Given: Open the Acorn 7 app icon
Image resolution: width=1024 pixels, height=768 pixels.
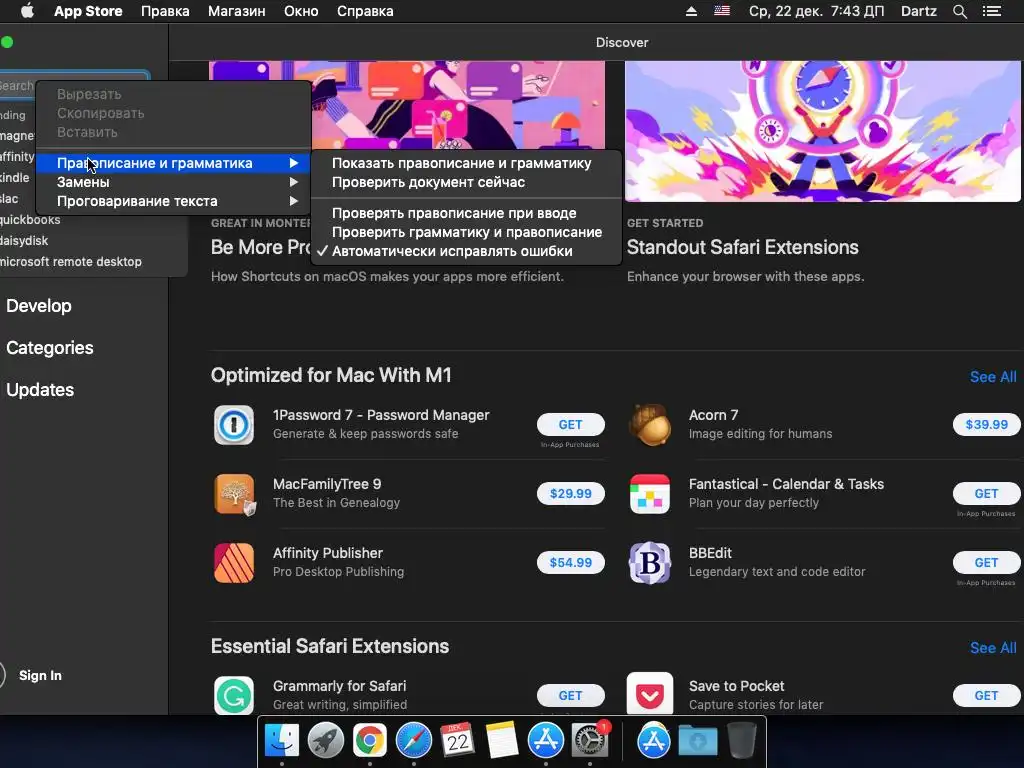Looking at the screenshot, I should pos(650,425).
